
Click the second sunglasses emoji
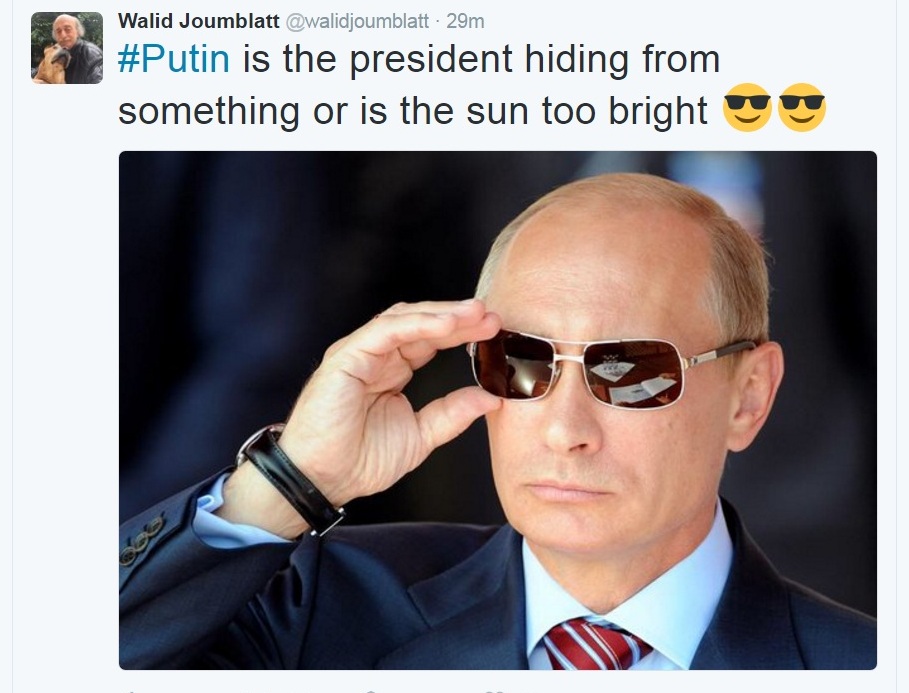coord(802,107)
